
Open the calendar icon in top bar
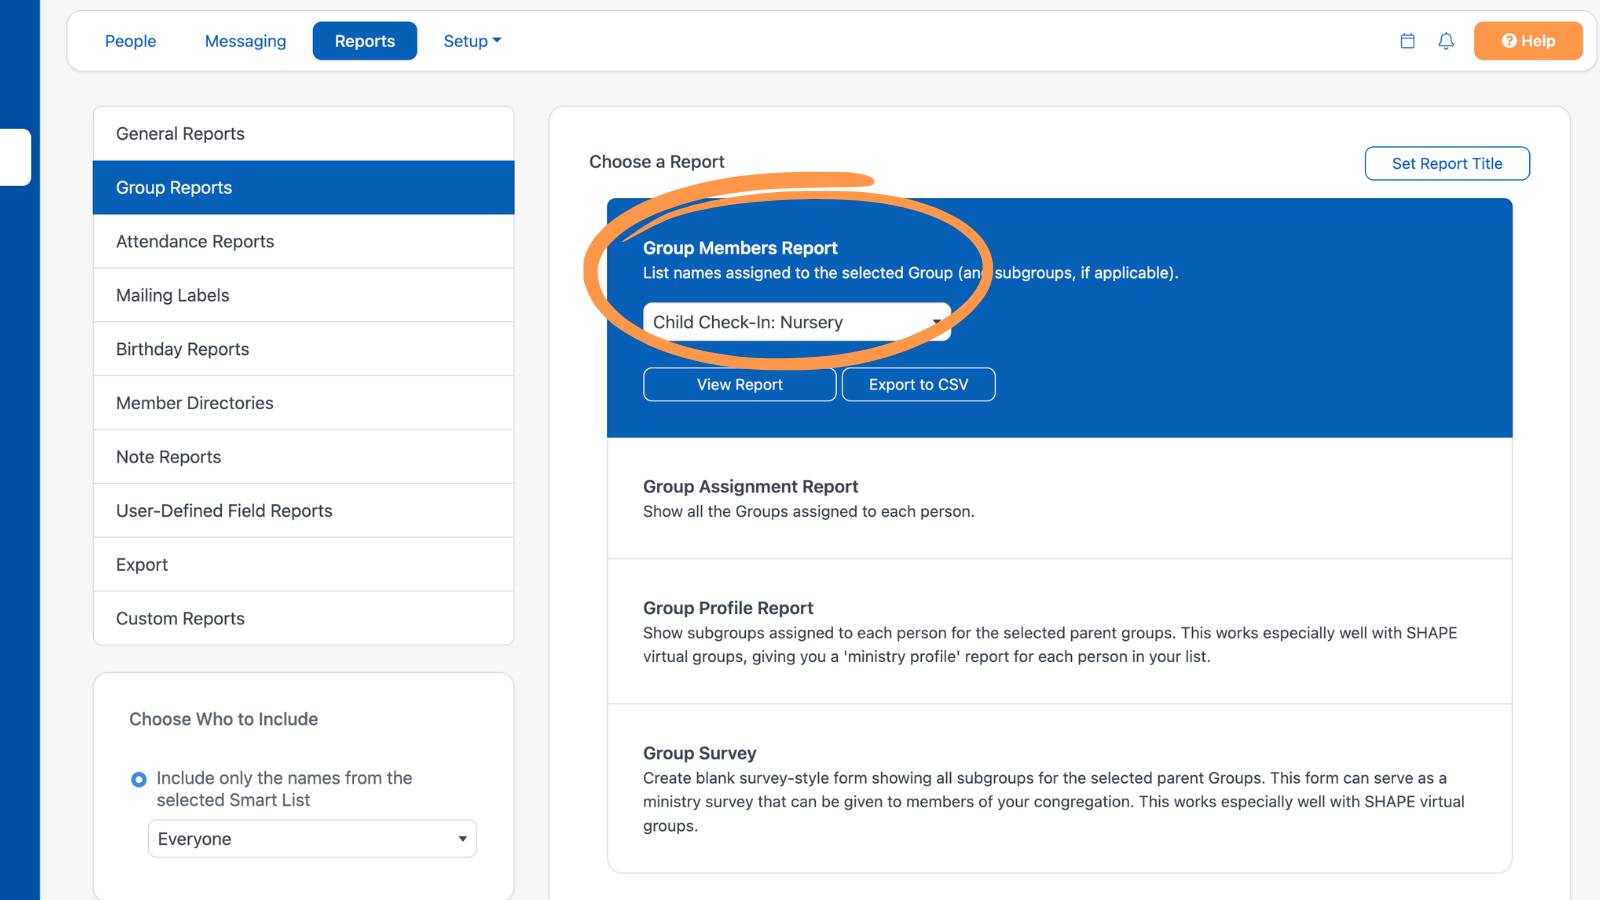click(1407, 41)
